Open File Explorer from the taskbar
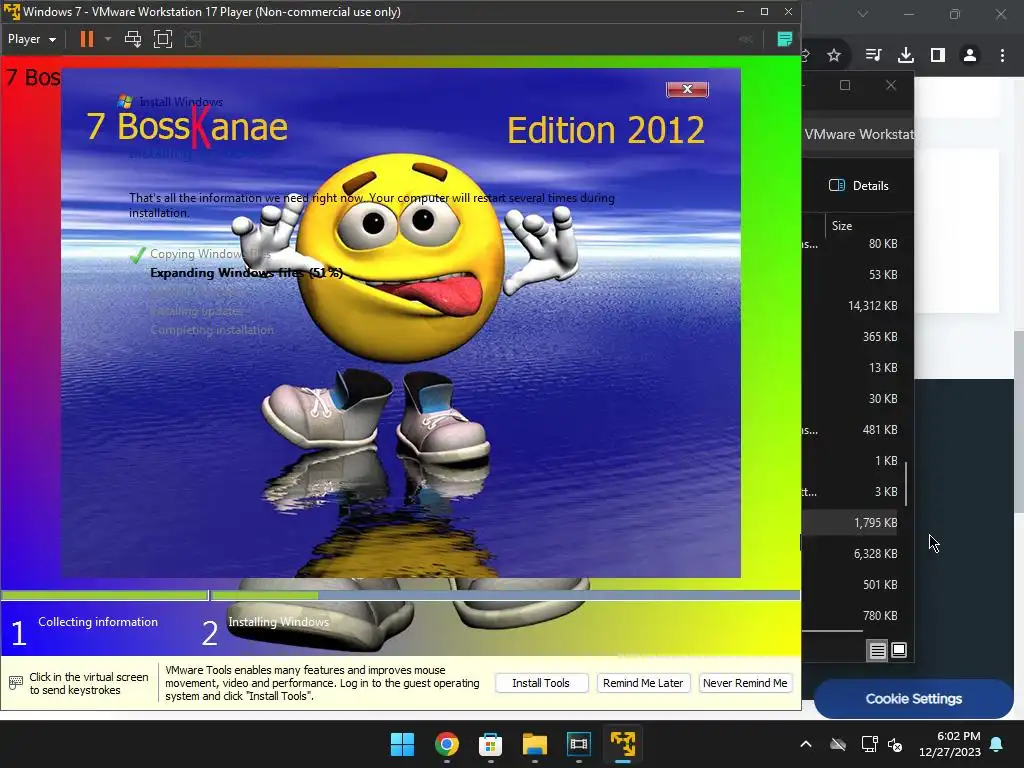 click(x=534, y=744)
